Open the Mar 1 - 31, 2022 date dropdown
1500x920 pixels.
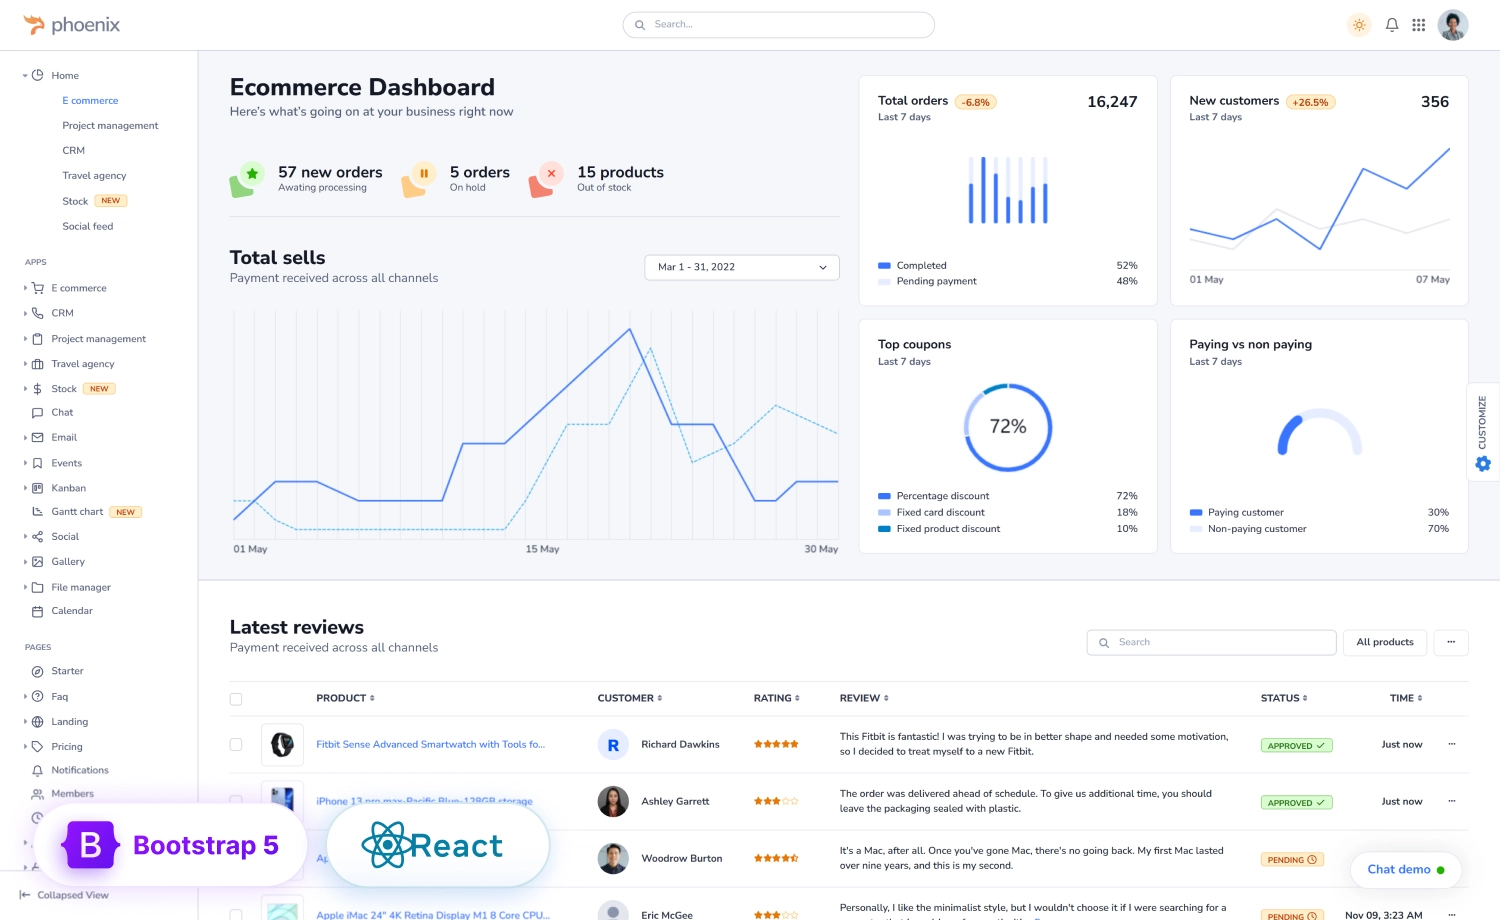[x=742, y=267]
